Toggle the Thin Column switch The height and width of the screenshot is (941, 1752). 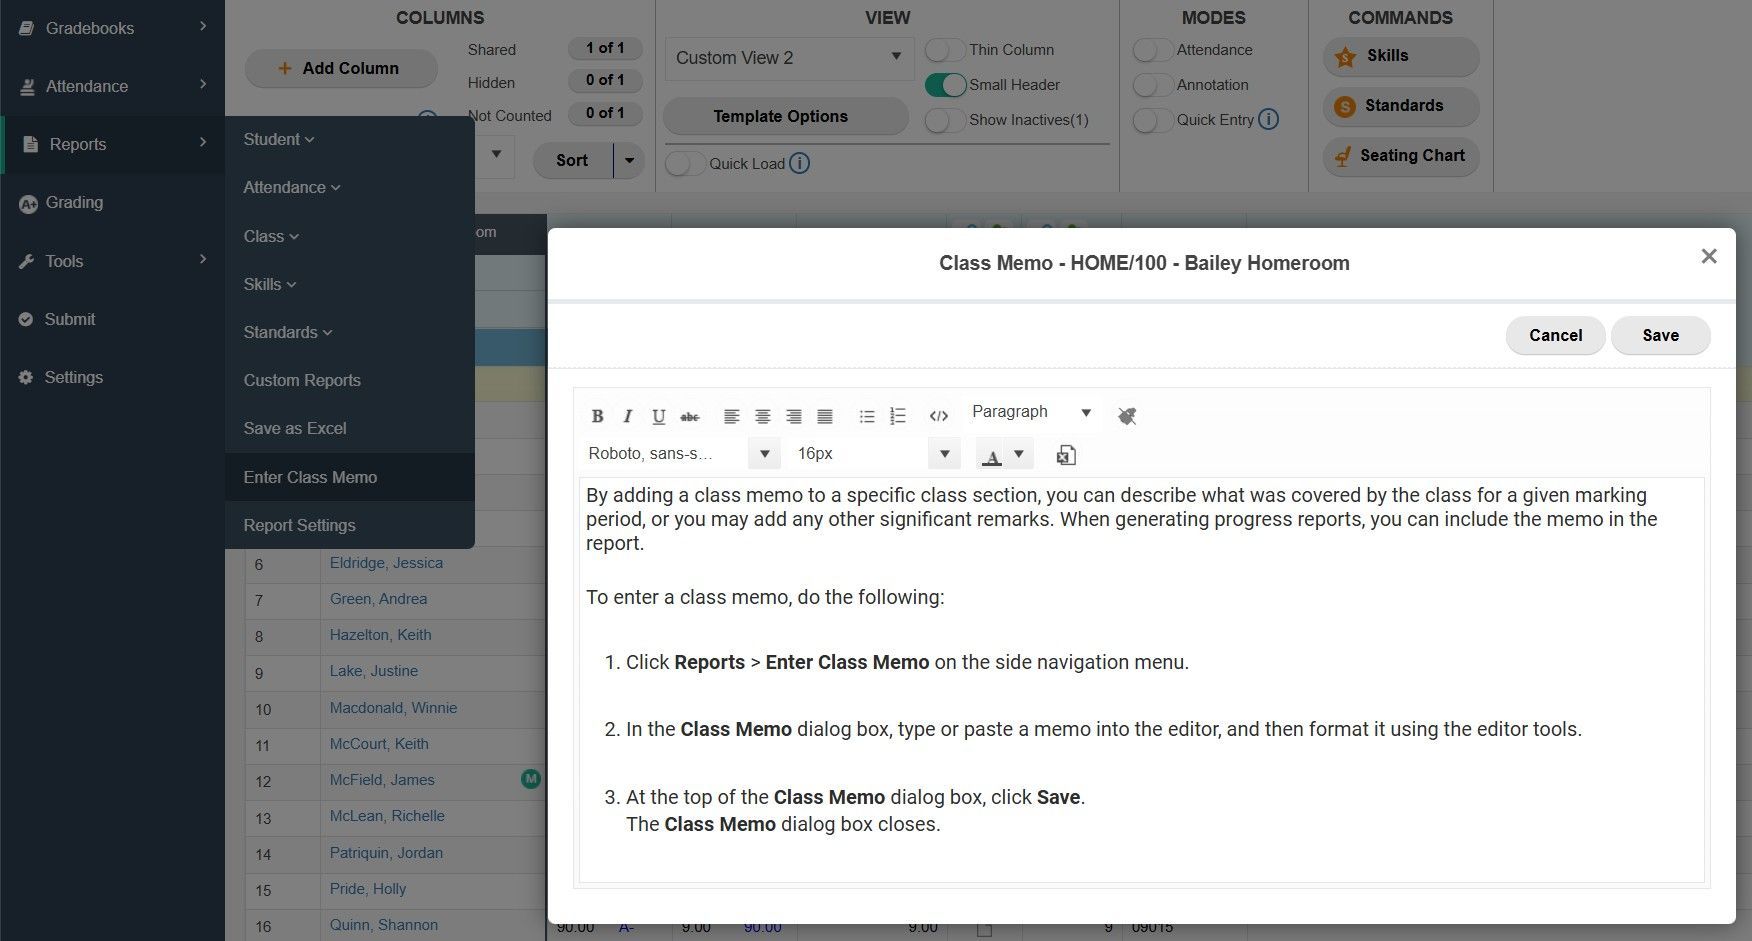tap(945, 50)
